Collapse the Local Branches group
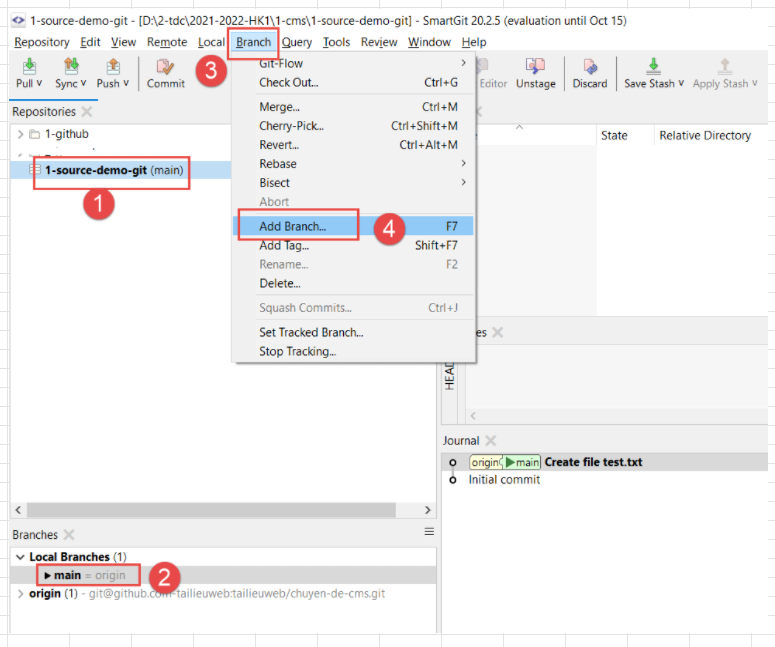The height and width of the screenshot is (647, 775). pos(20,557)
